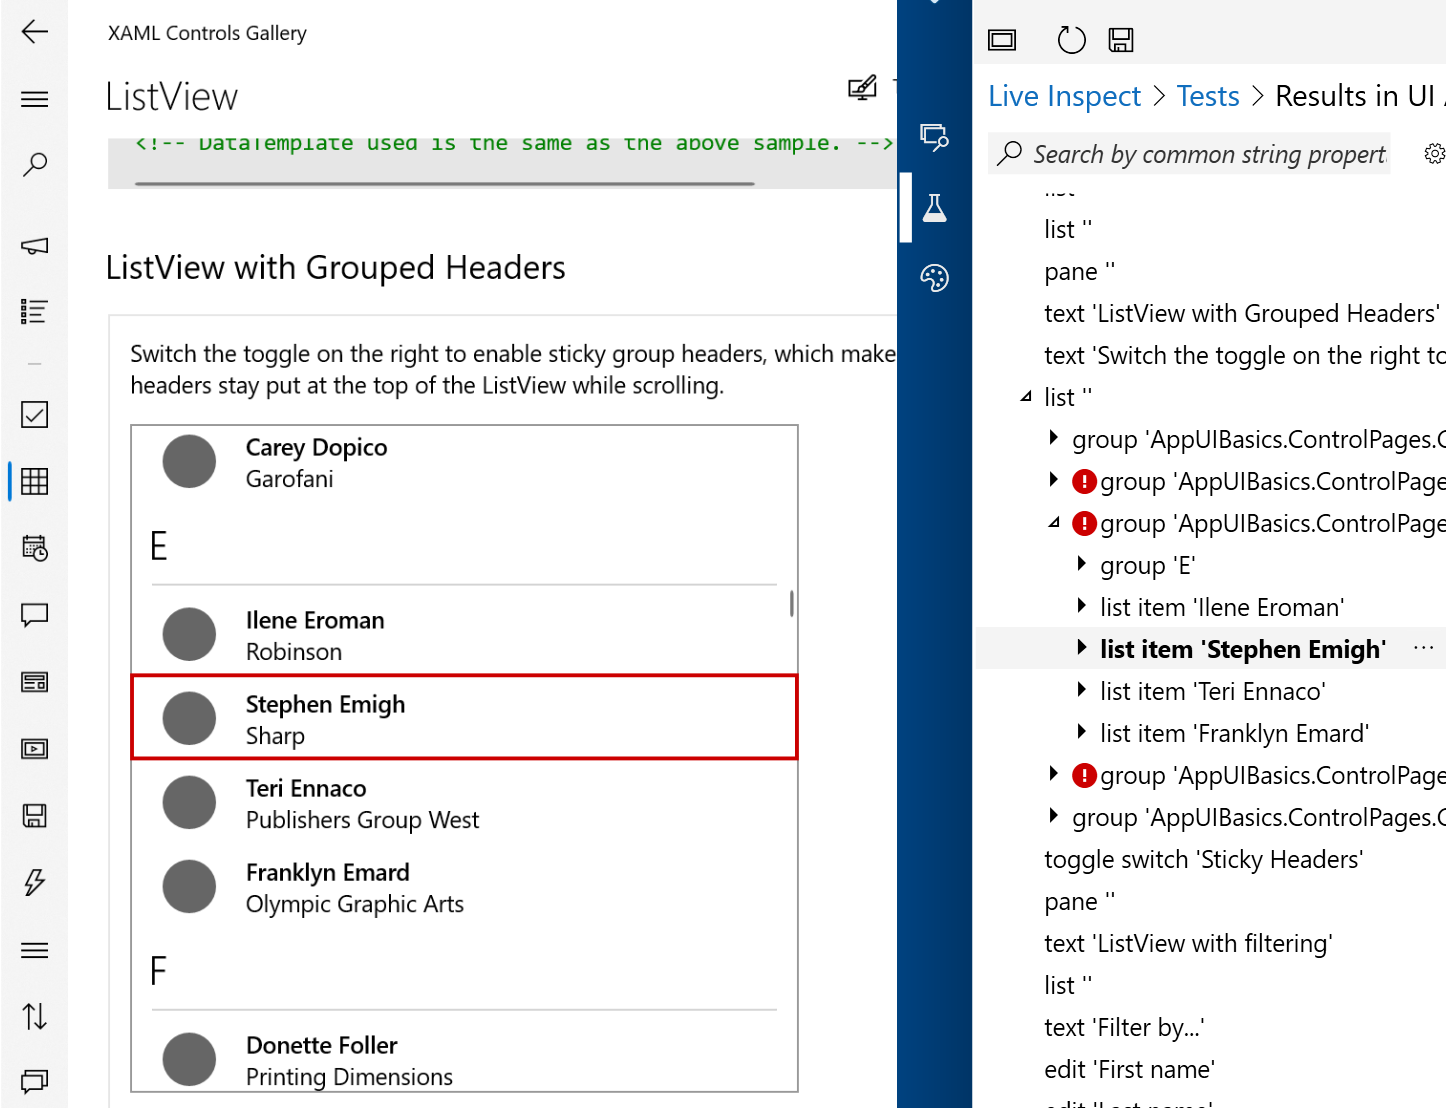
Task: Expand the group 'E' node
Action: 1082,564
